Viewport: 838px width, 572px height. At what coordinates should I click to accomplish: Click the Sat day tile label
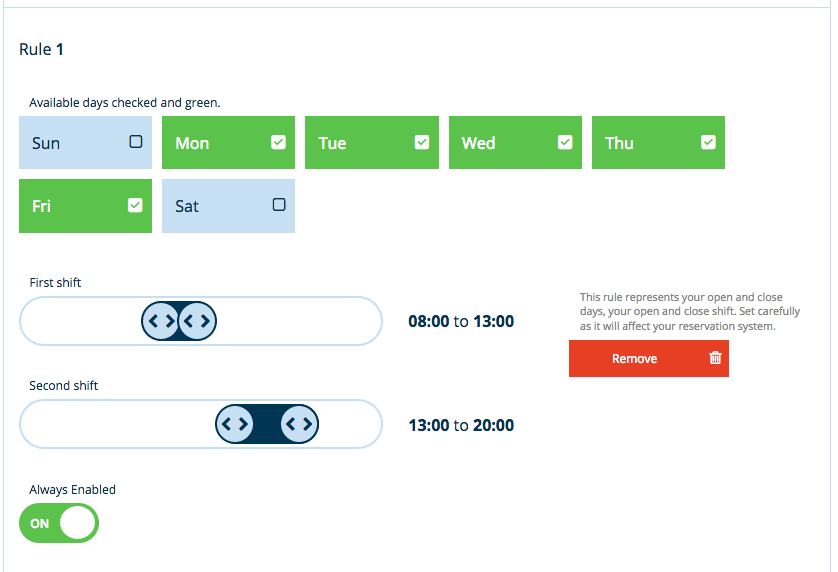[187, 206]
